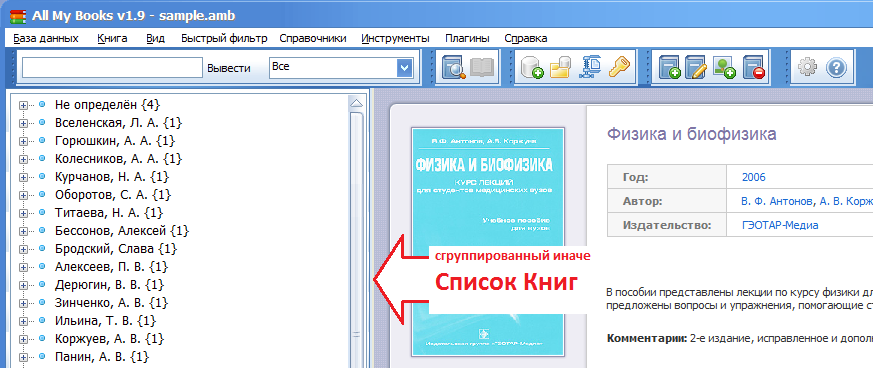
Task: Open the Книга menu
Action: (112, 38)
